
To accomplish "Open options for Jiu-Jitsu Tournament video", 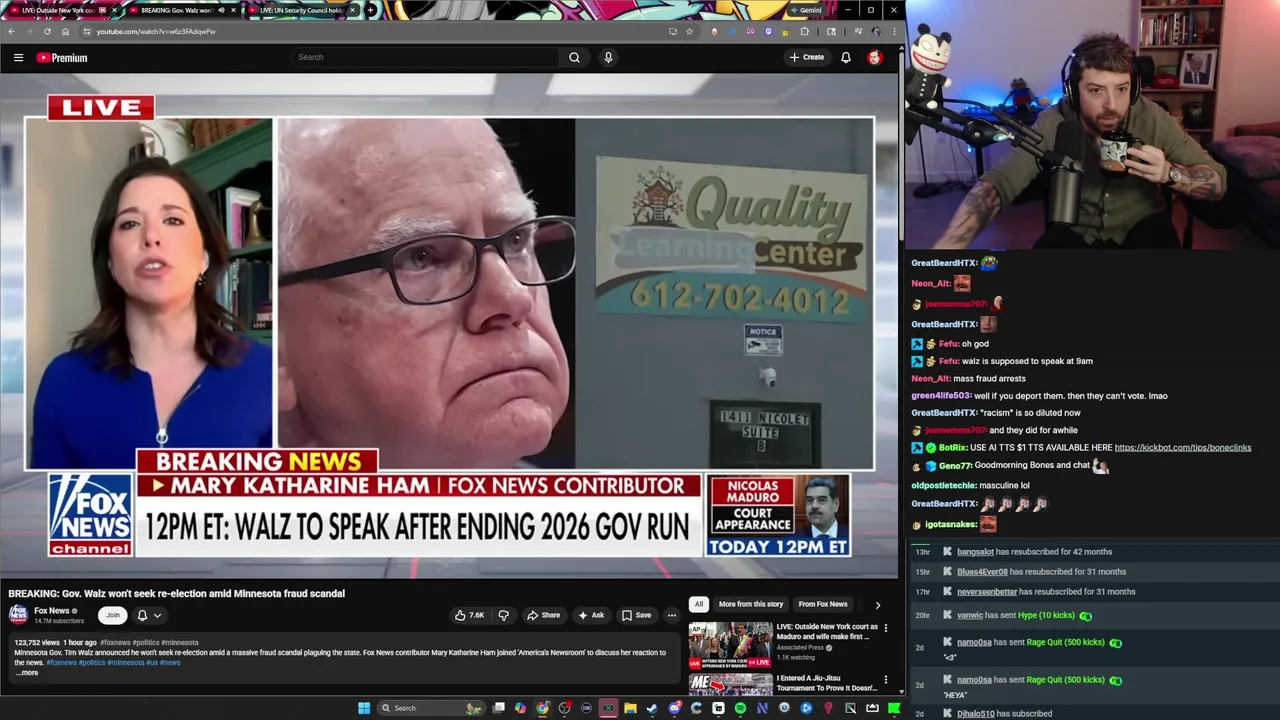I will click(885, 680).
